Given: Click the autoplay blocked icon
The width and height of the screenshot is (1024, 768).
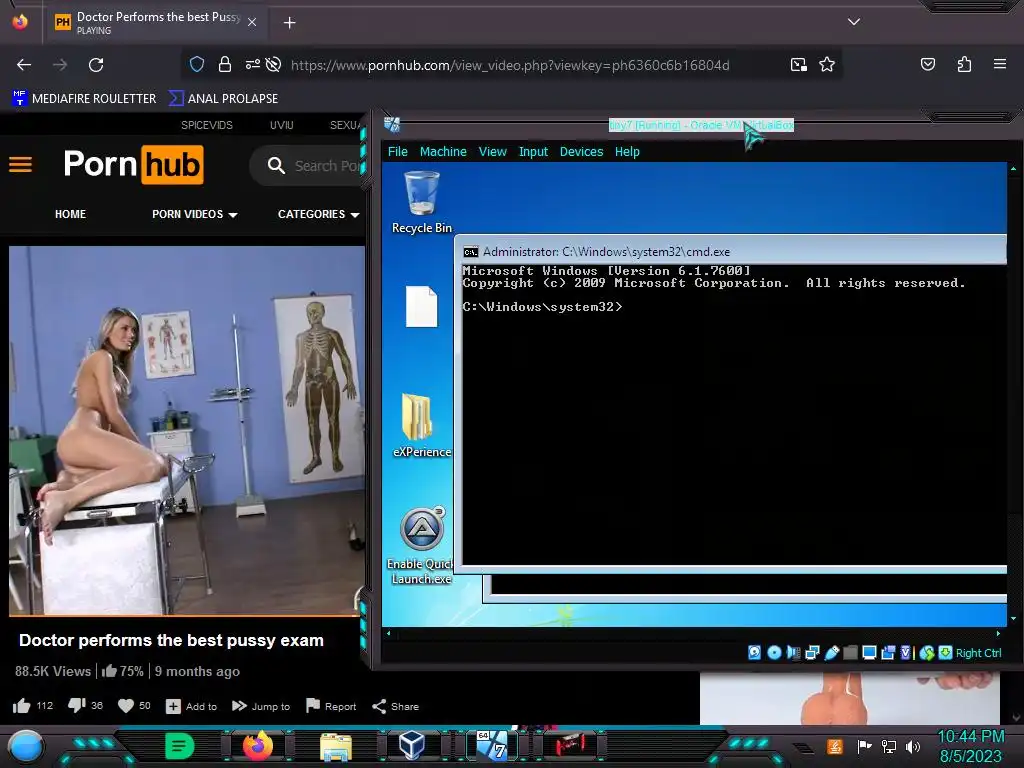Looking at the screenshot, I should 274,64.
